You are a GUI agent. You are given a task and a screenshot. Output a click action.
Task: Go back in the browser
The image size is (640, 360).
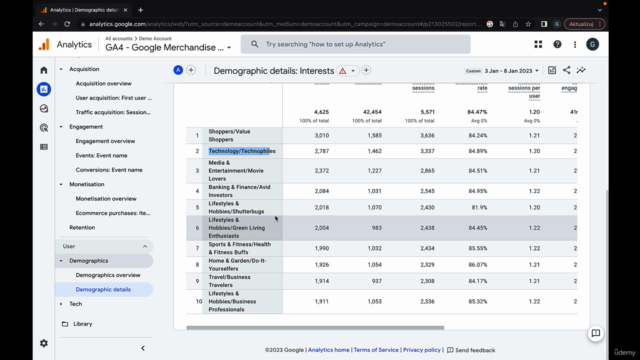pos(41,24)
